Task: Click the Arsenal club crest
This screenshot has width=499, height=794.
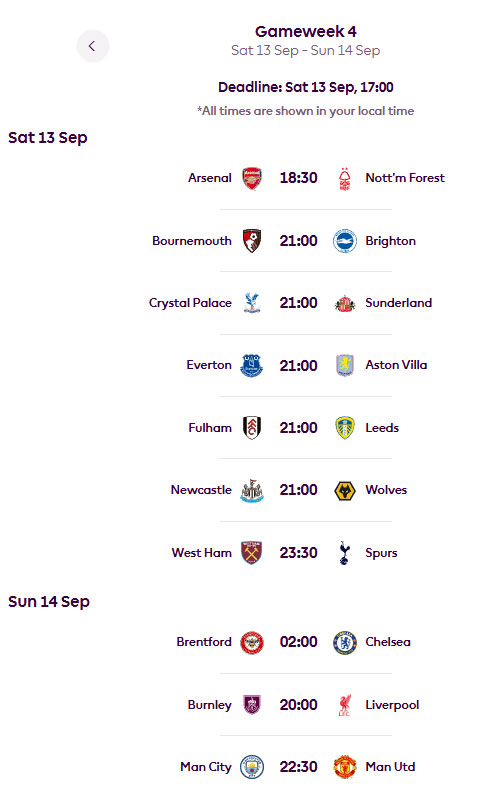Action: (252, 178)
